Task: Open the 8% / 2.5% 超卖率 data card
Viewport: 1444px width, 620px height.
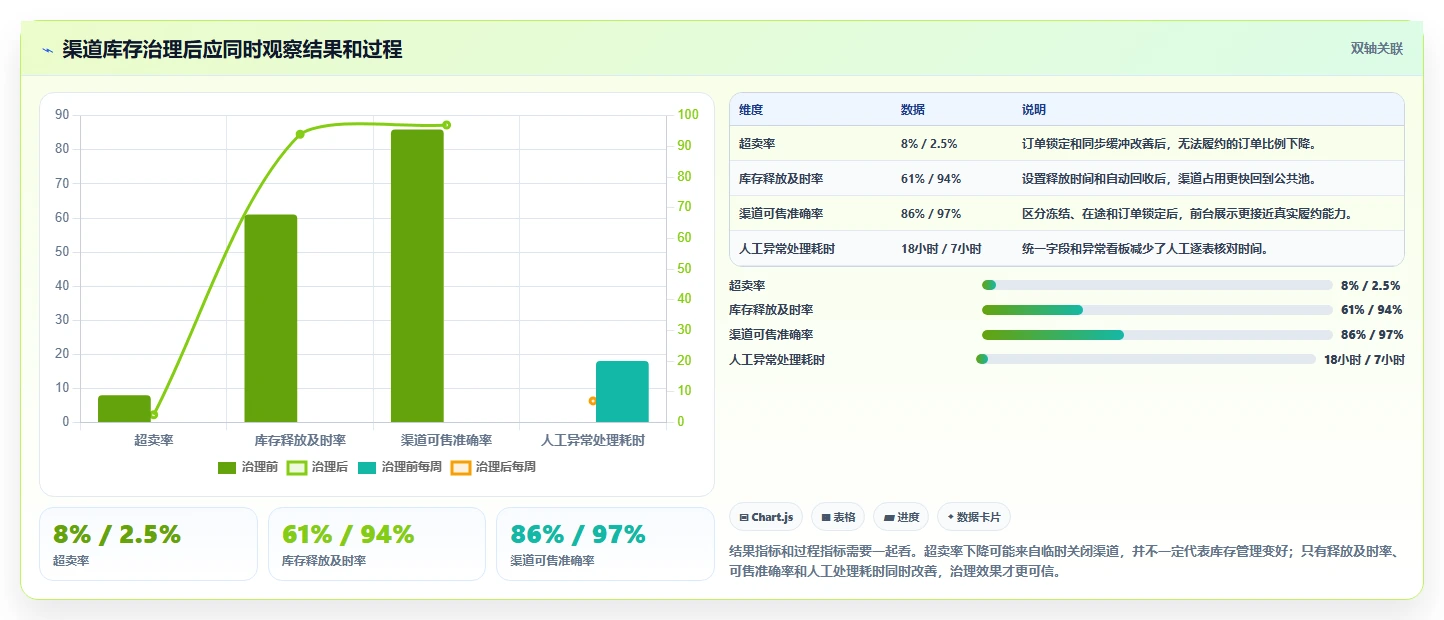Action: coord(148,544)
